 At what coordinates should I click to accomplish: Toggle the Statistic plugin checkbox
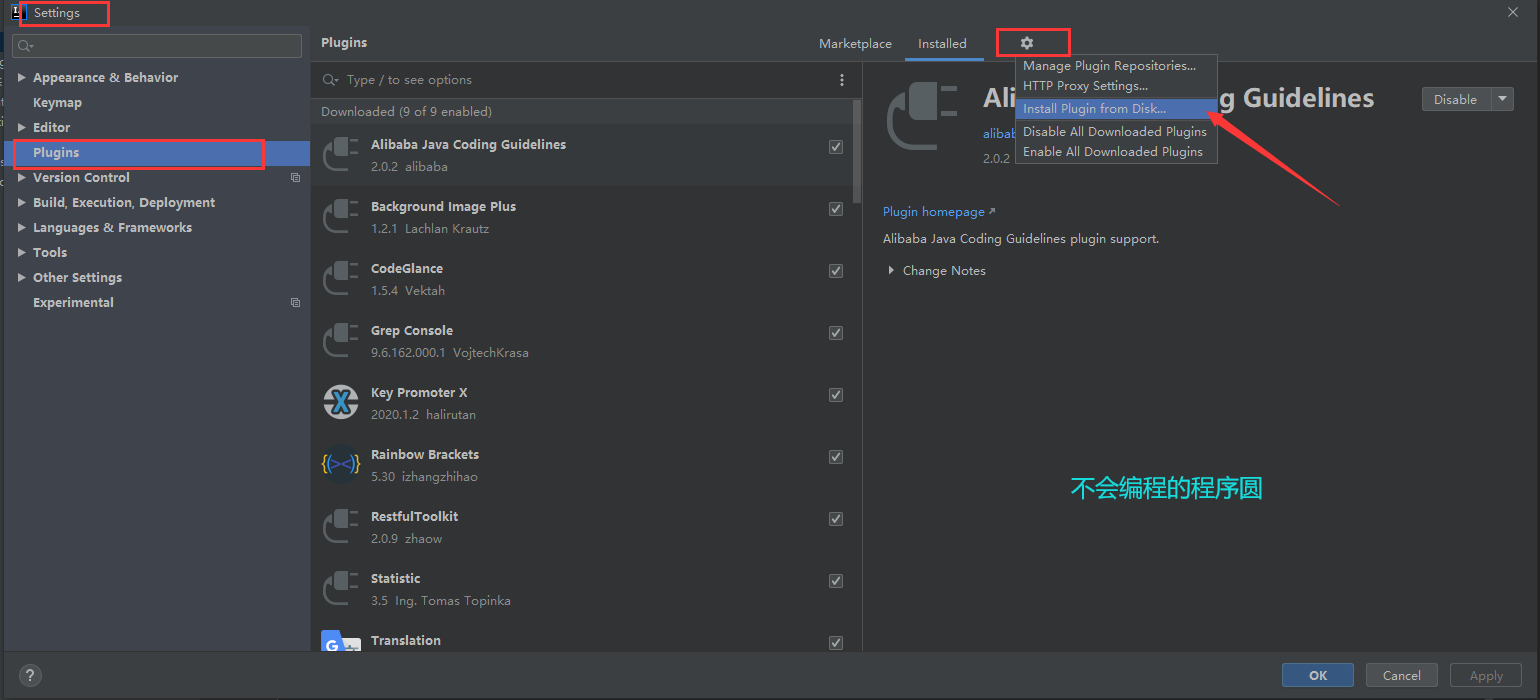pyautogui.click(x=836, y=581)
